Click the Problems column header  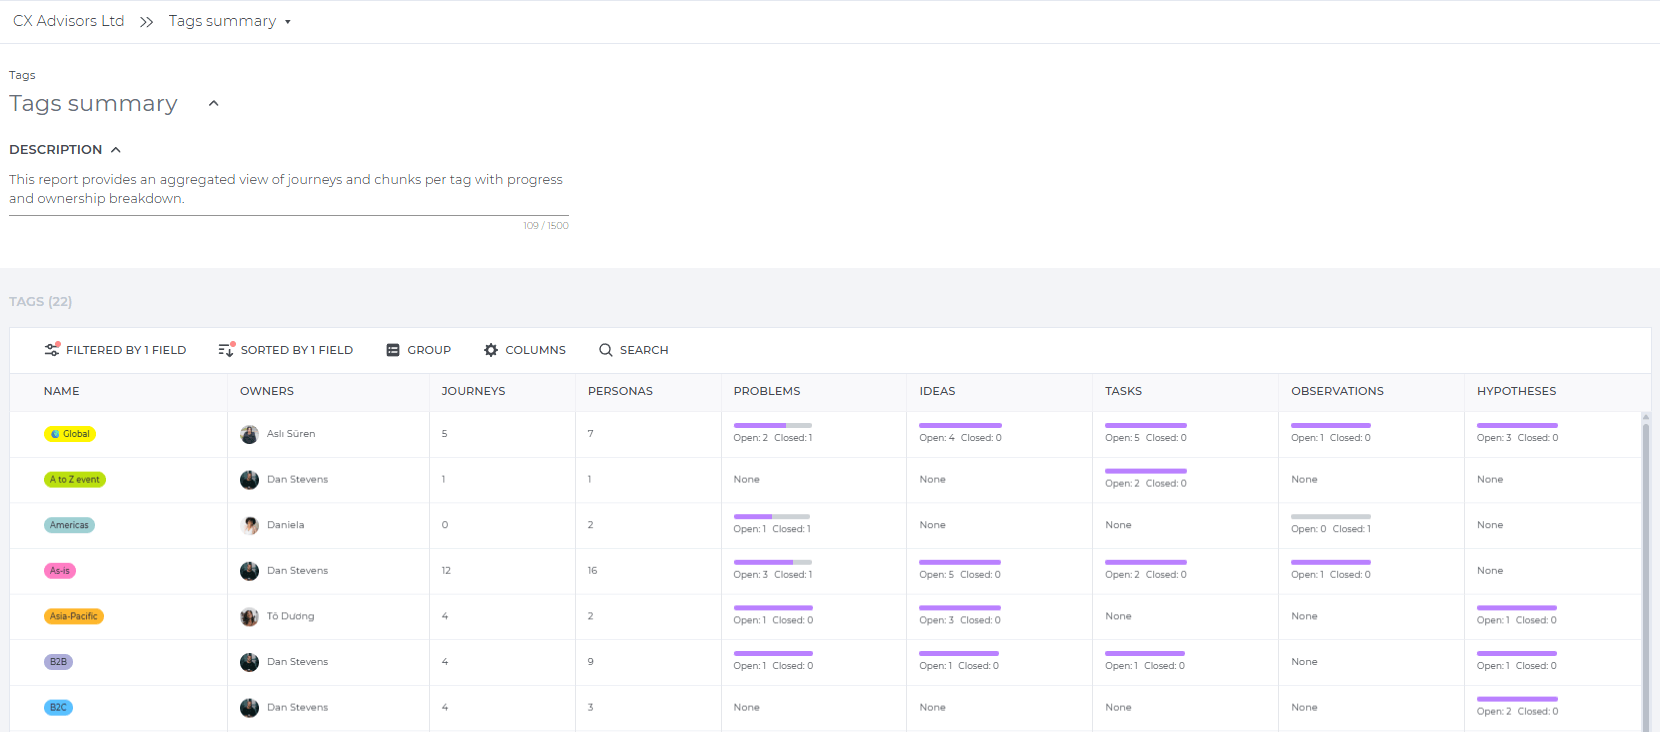click(767, 391)
